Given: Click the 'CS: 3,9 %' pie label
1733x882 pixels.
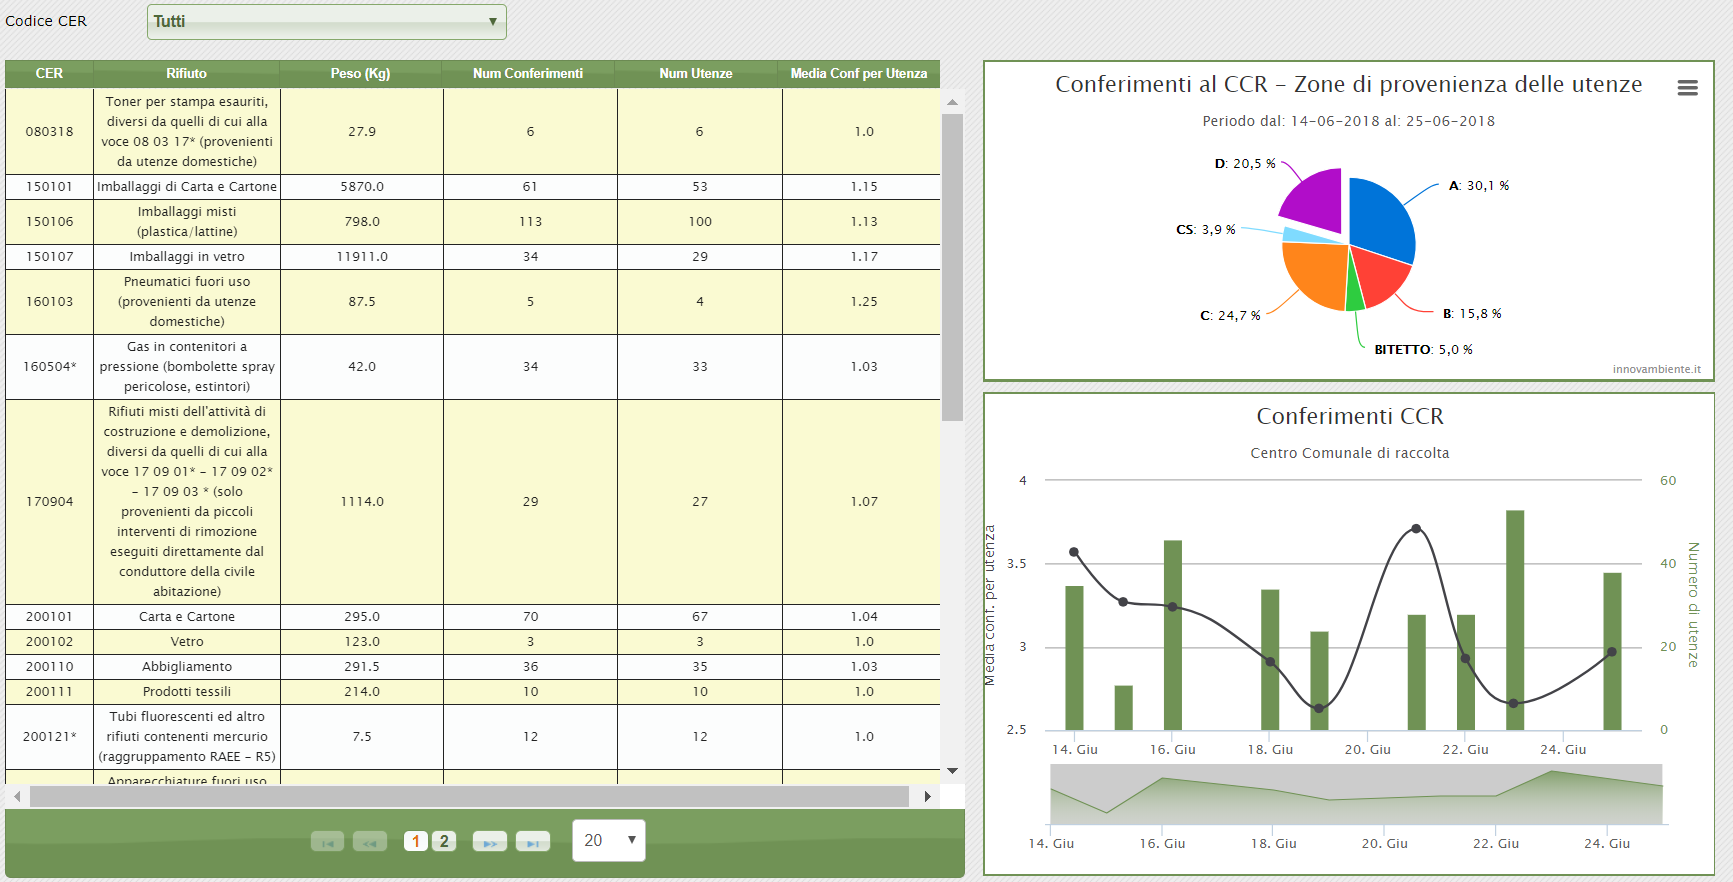Looking at the screenshot, I should pos(1205,230).
